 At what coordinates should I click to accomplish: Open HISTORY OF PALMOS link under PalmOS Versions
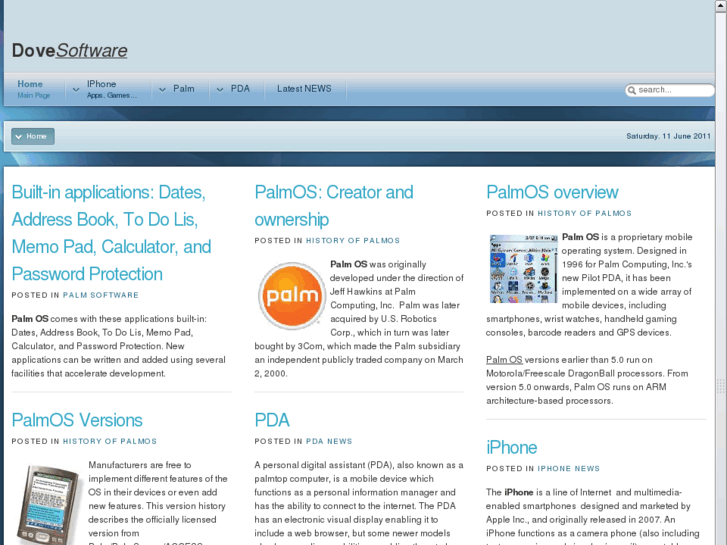110,441
